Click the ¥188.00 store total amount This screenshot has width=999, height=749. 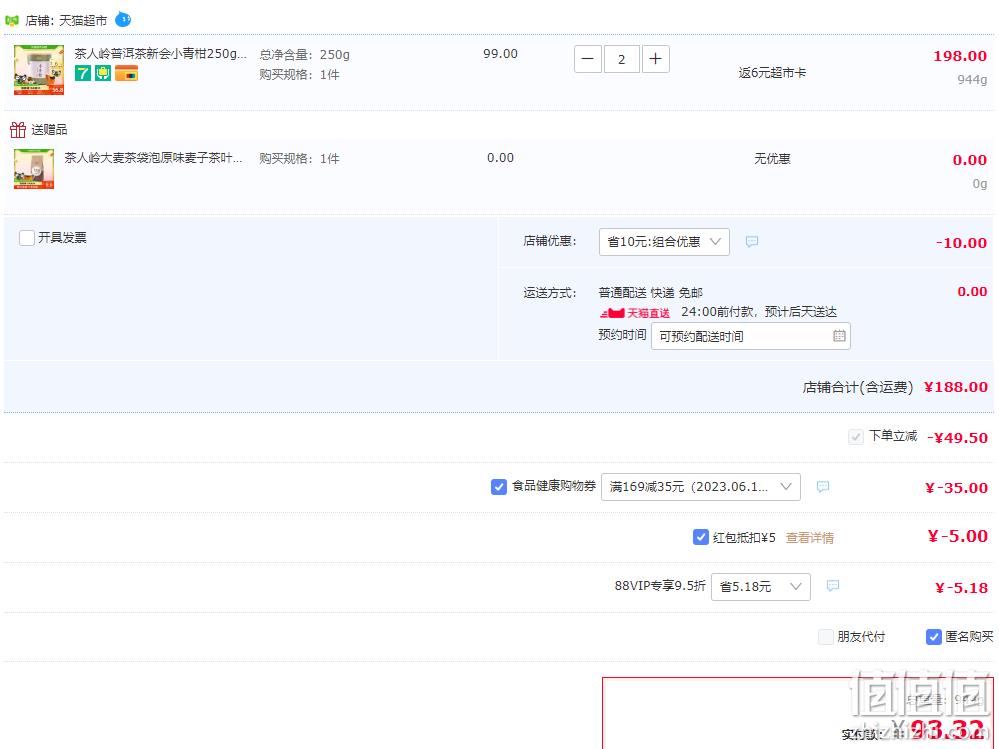(x=956, y=387)
